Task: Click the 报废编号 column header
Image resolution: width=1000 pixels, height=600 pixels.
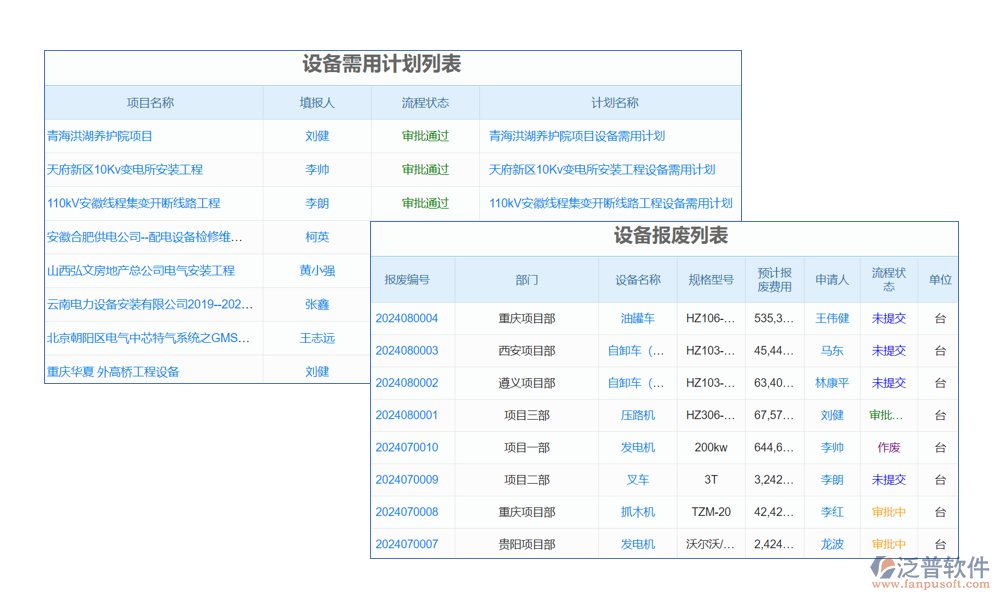Action: click(407, 281)
